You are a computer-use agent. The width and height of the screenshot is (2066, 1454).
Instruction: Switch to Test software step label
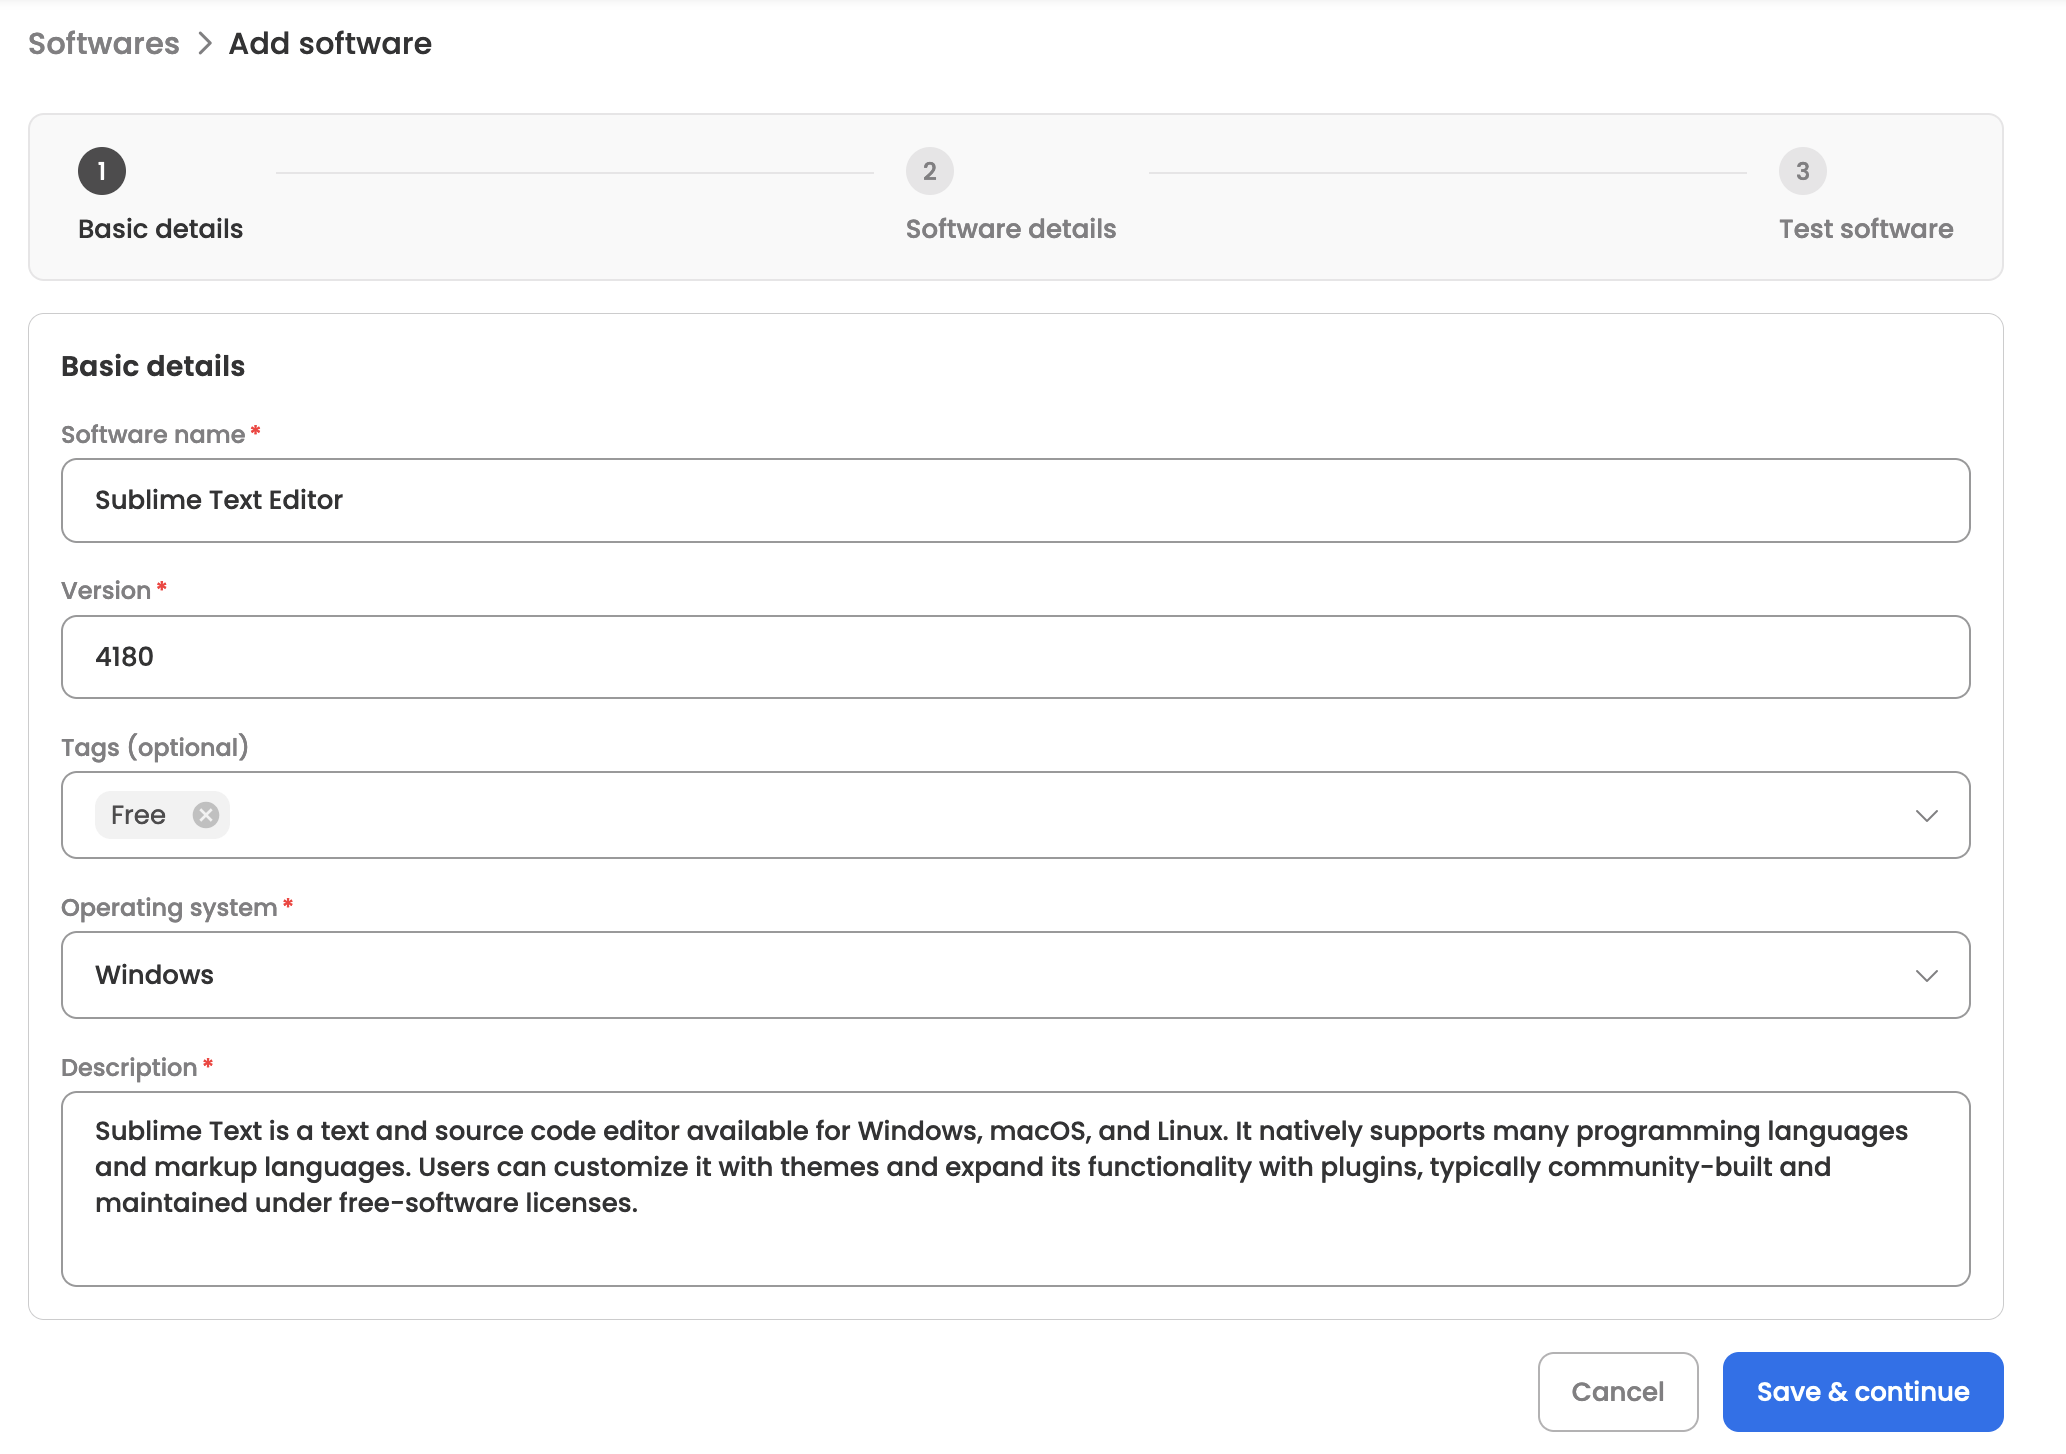(x=1865, y=229)
